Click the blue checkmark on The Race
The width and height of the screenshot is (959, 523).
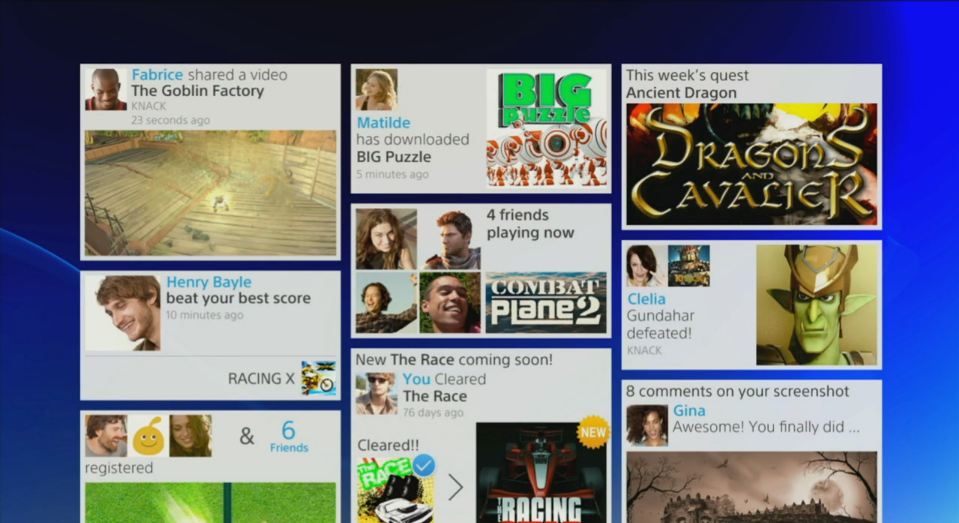pos(423,465)
